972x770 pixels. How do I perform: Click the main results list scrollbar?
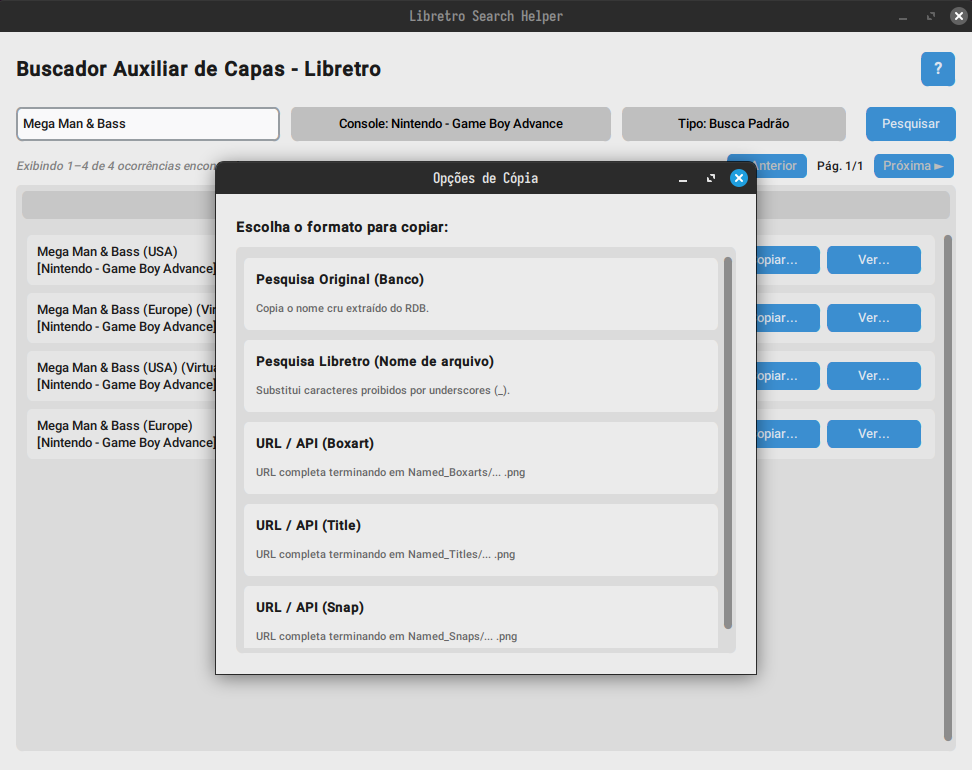click(x=947, y=487)
